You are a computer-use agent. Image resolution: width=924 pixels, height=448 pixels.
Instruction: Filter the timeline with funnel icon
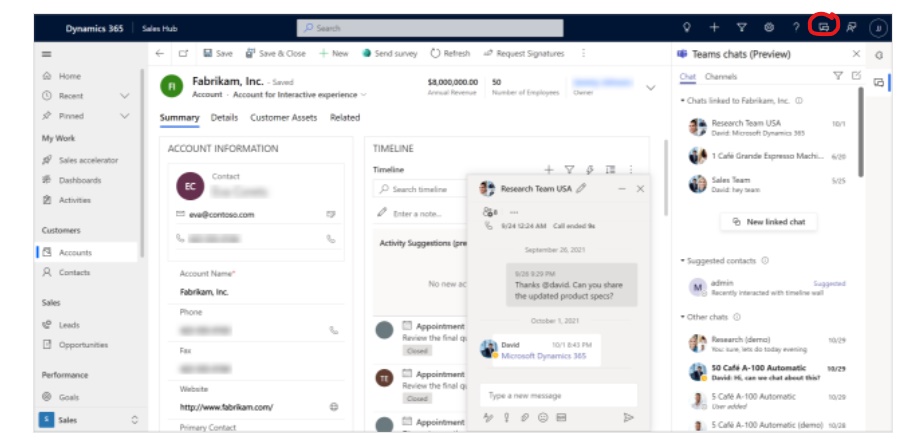[x=569, y=170]
